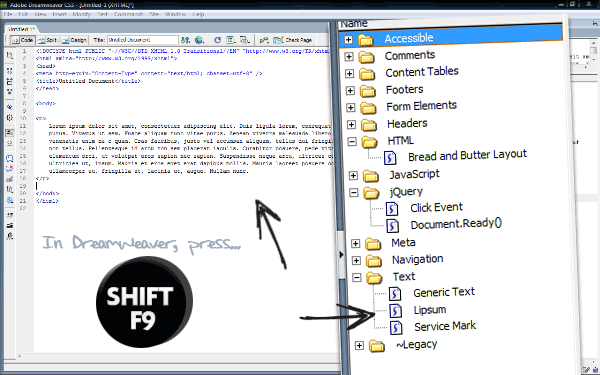Click the Preview in browser globe icon

199,40
